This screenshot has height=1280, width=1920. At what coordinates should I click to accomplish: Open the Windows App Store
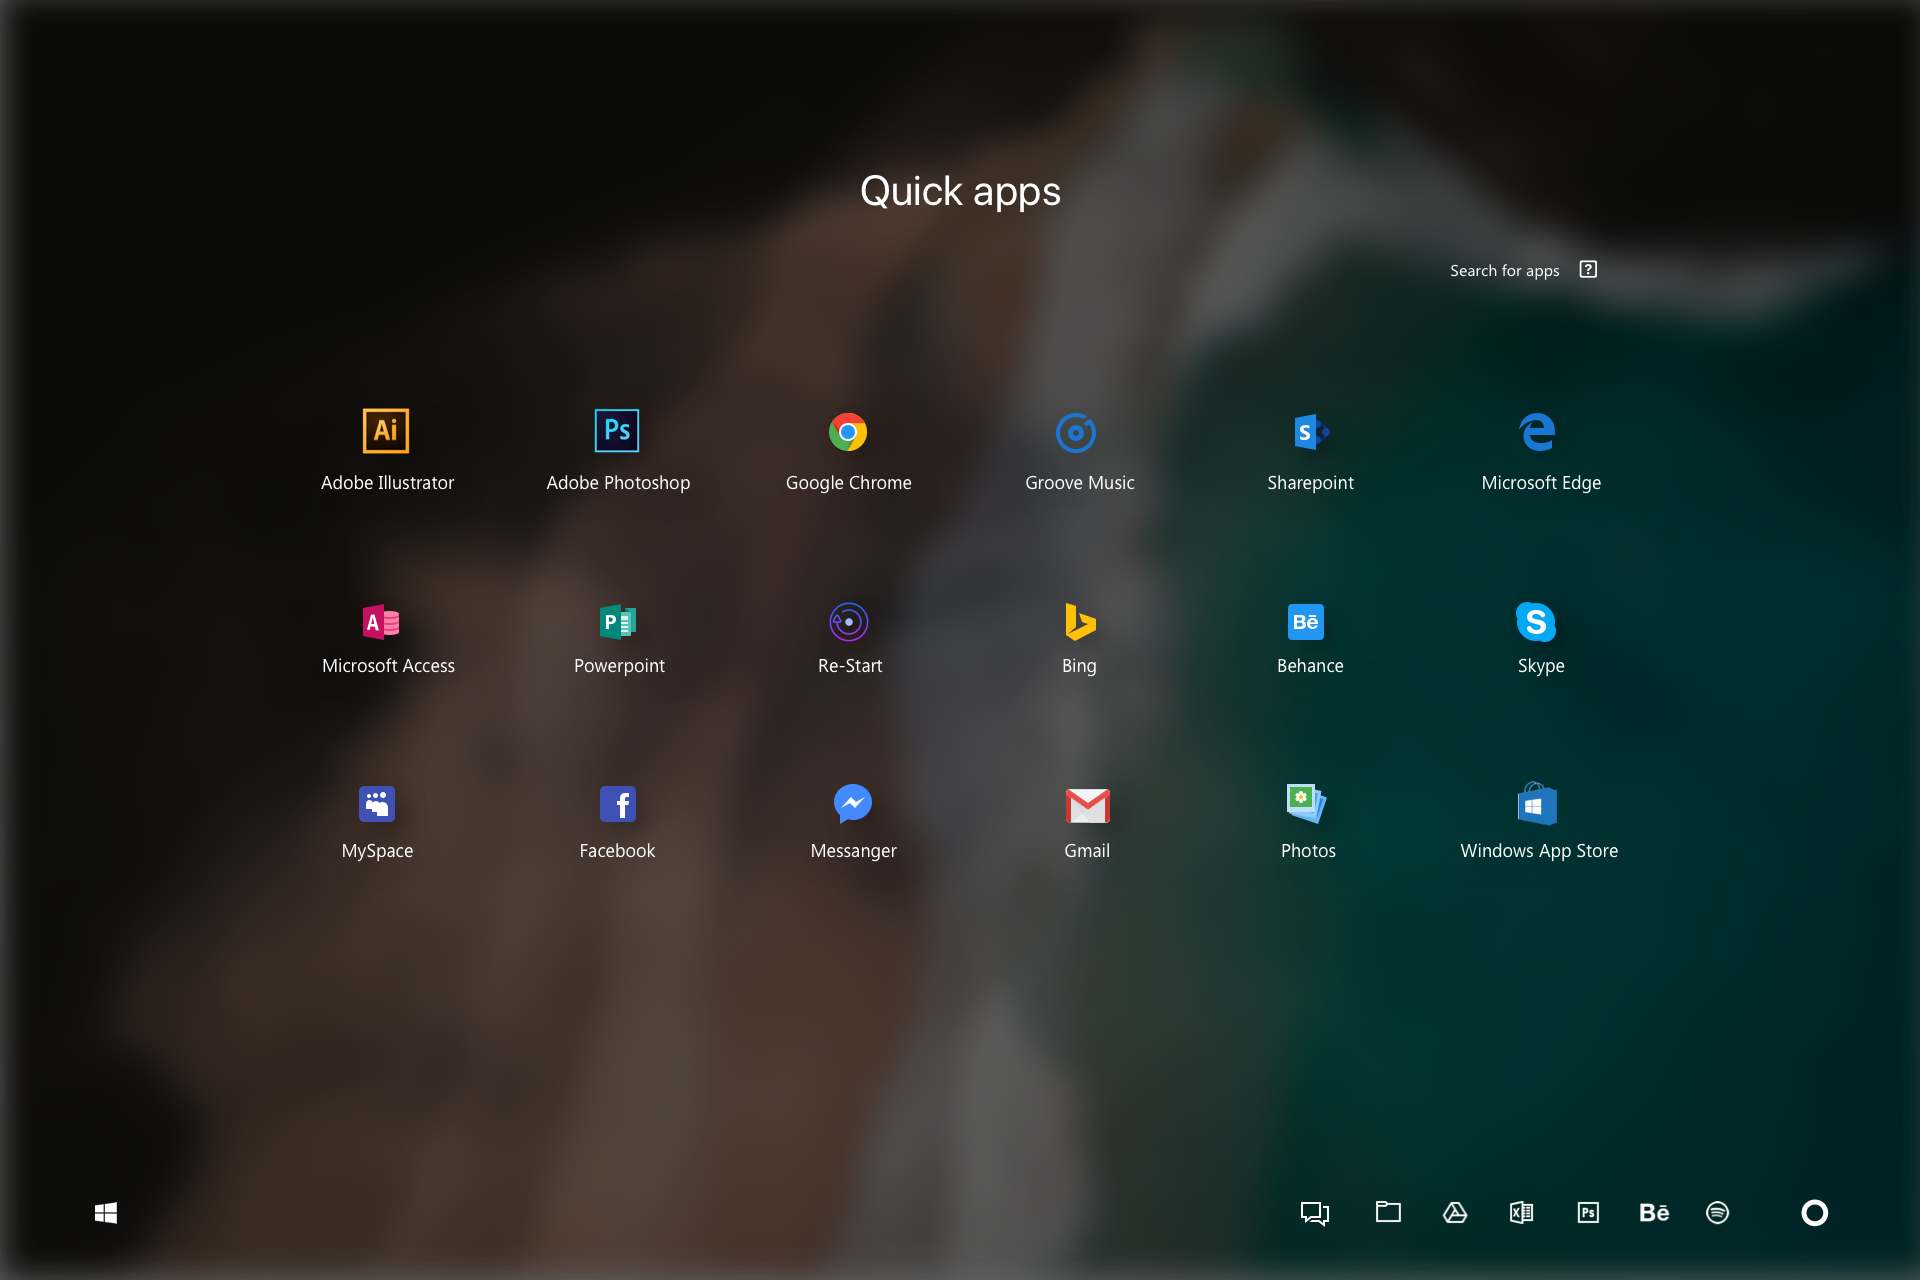click(1537, 803)
